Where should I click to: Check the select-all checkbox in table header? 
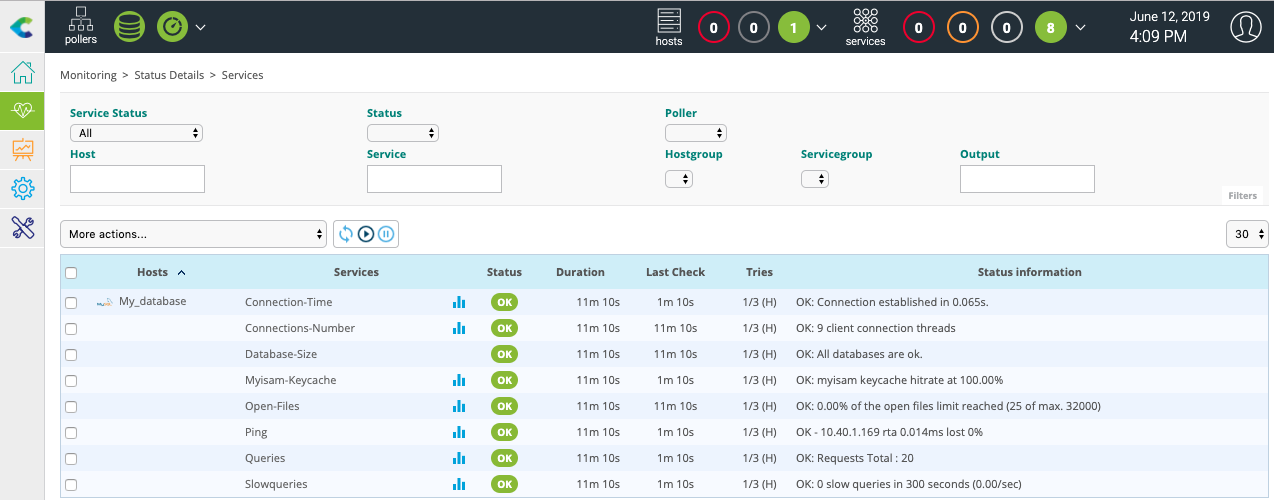pos(71,272)
